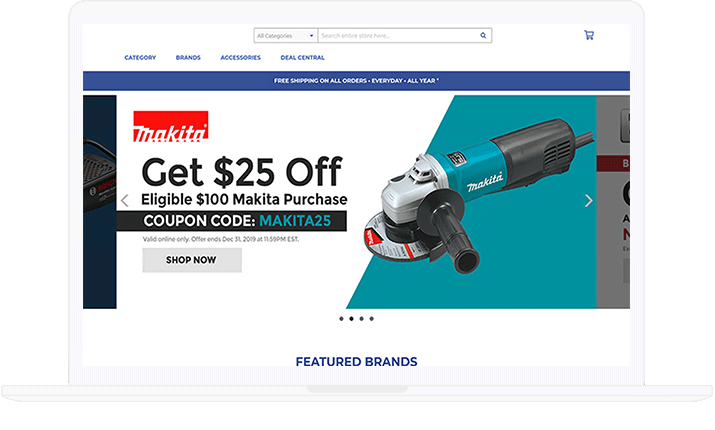
Task: Open the Accessories menu
Action: pyautogui.click(x=240, y=57)
